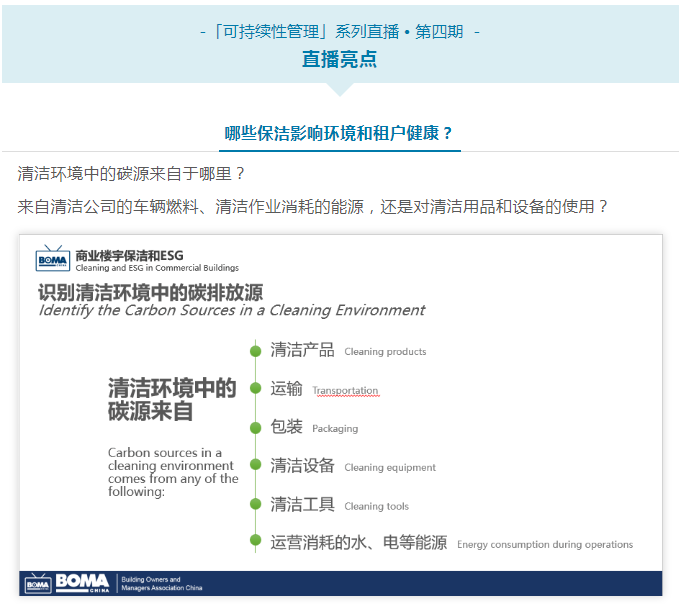The height and width of the screenshot is (604, 682).
Task: Click the 运营消耗的水、电等能源 list item
Action: (358, 543)
